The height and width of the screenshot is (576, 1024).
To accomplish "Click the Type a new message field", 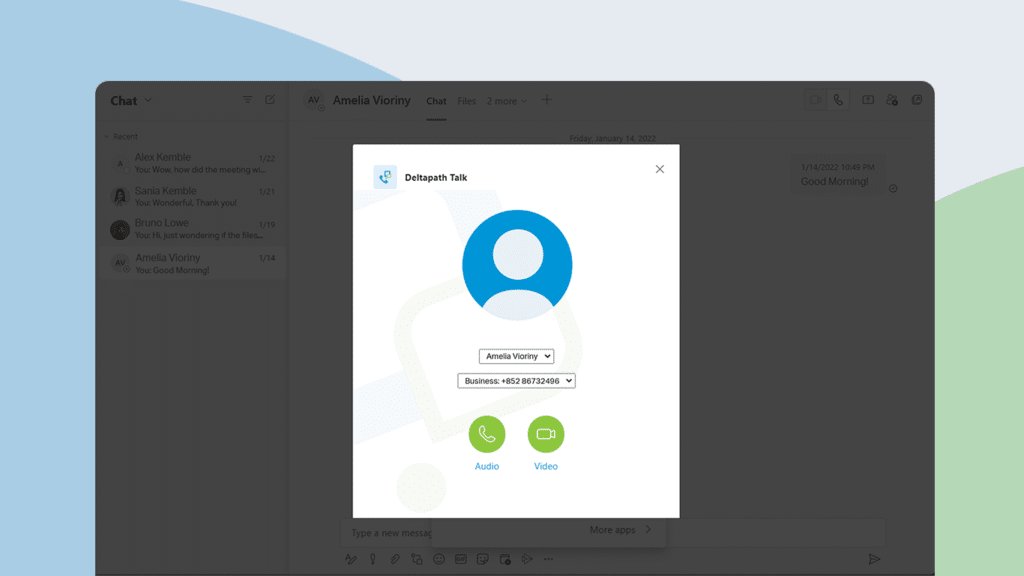I will pos(613,533).
